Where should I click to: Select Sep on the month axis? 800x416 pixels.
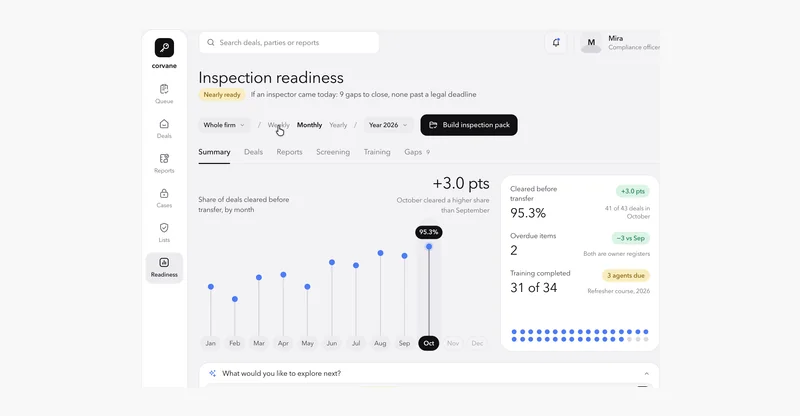[404, 344]
